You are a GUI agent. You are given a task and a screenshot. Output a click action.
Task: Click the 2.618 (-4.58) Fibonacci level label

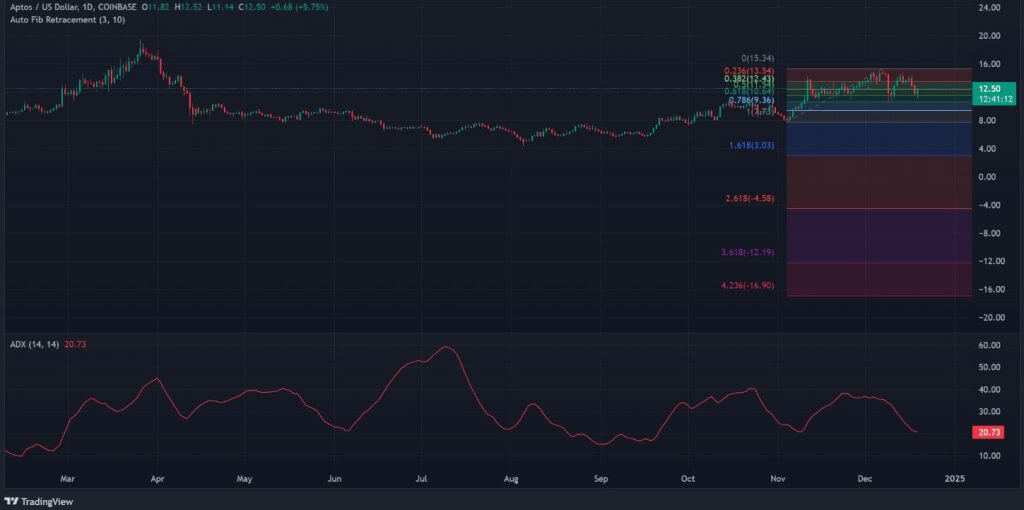(750, 199)
